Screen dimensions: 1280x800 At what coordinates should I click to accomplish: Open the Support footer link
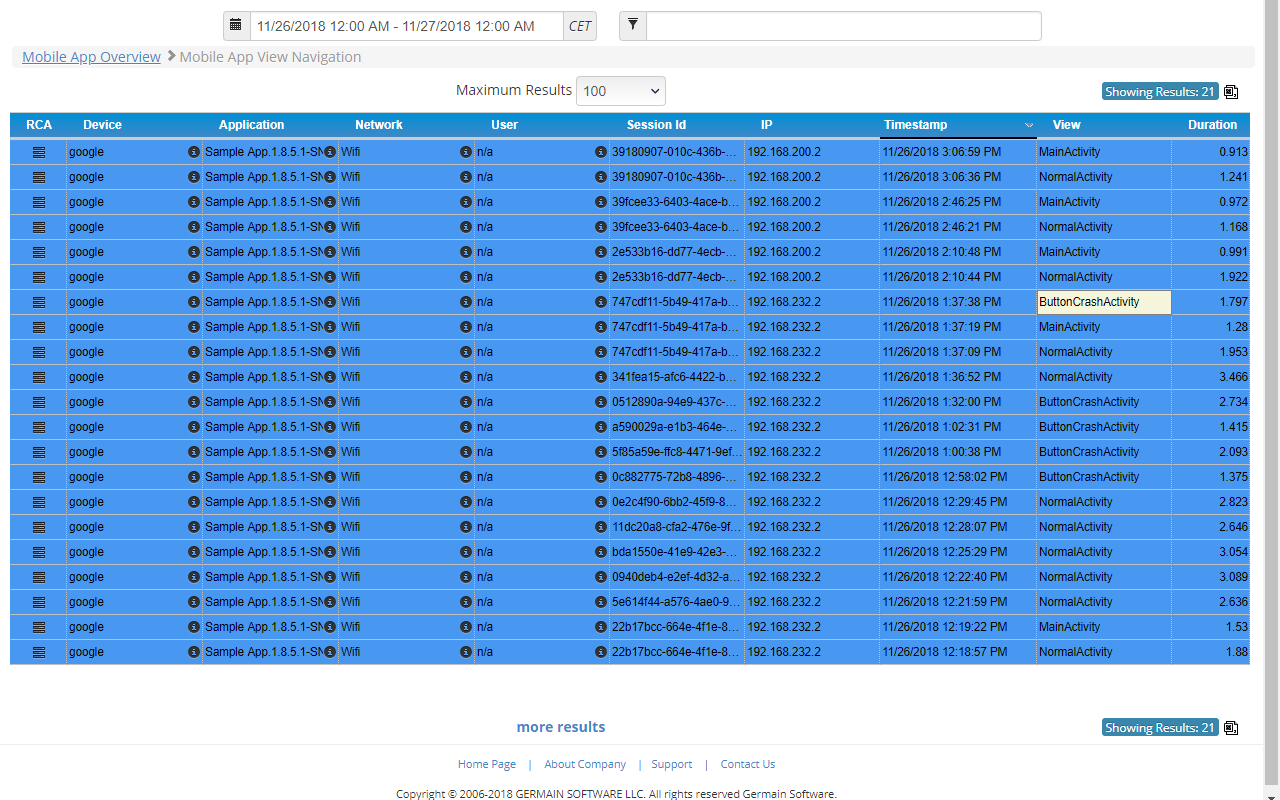(671, 764)
